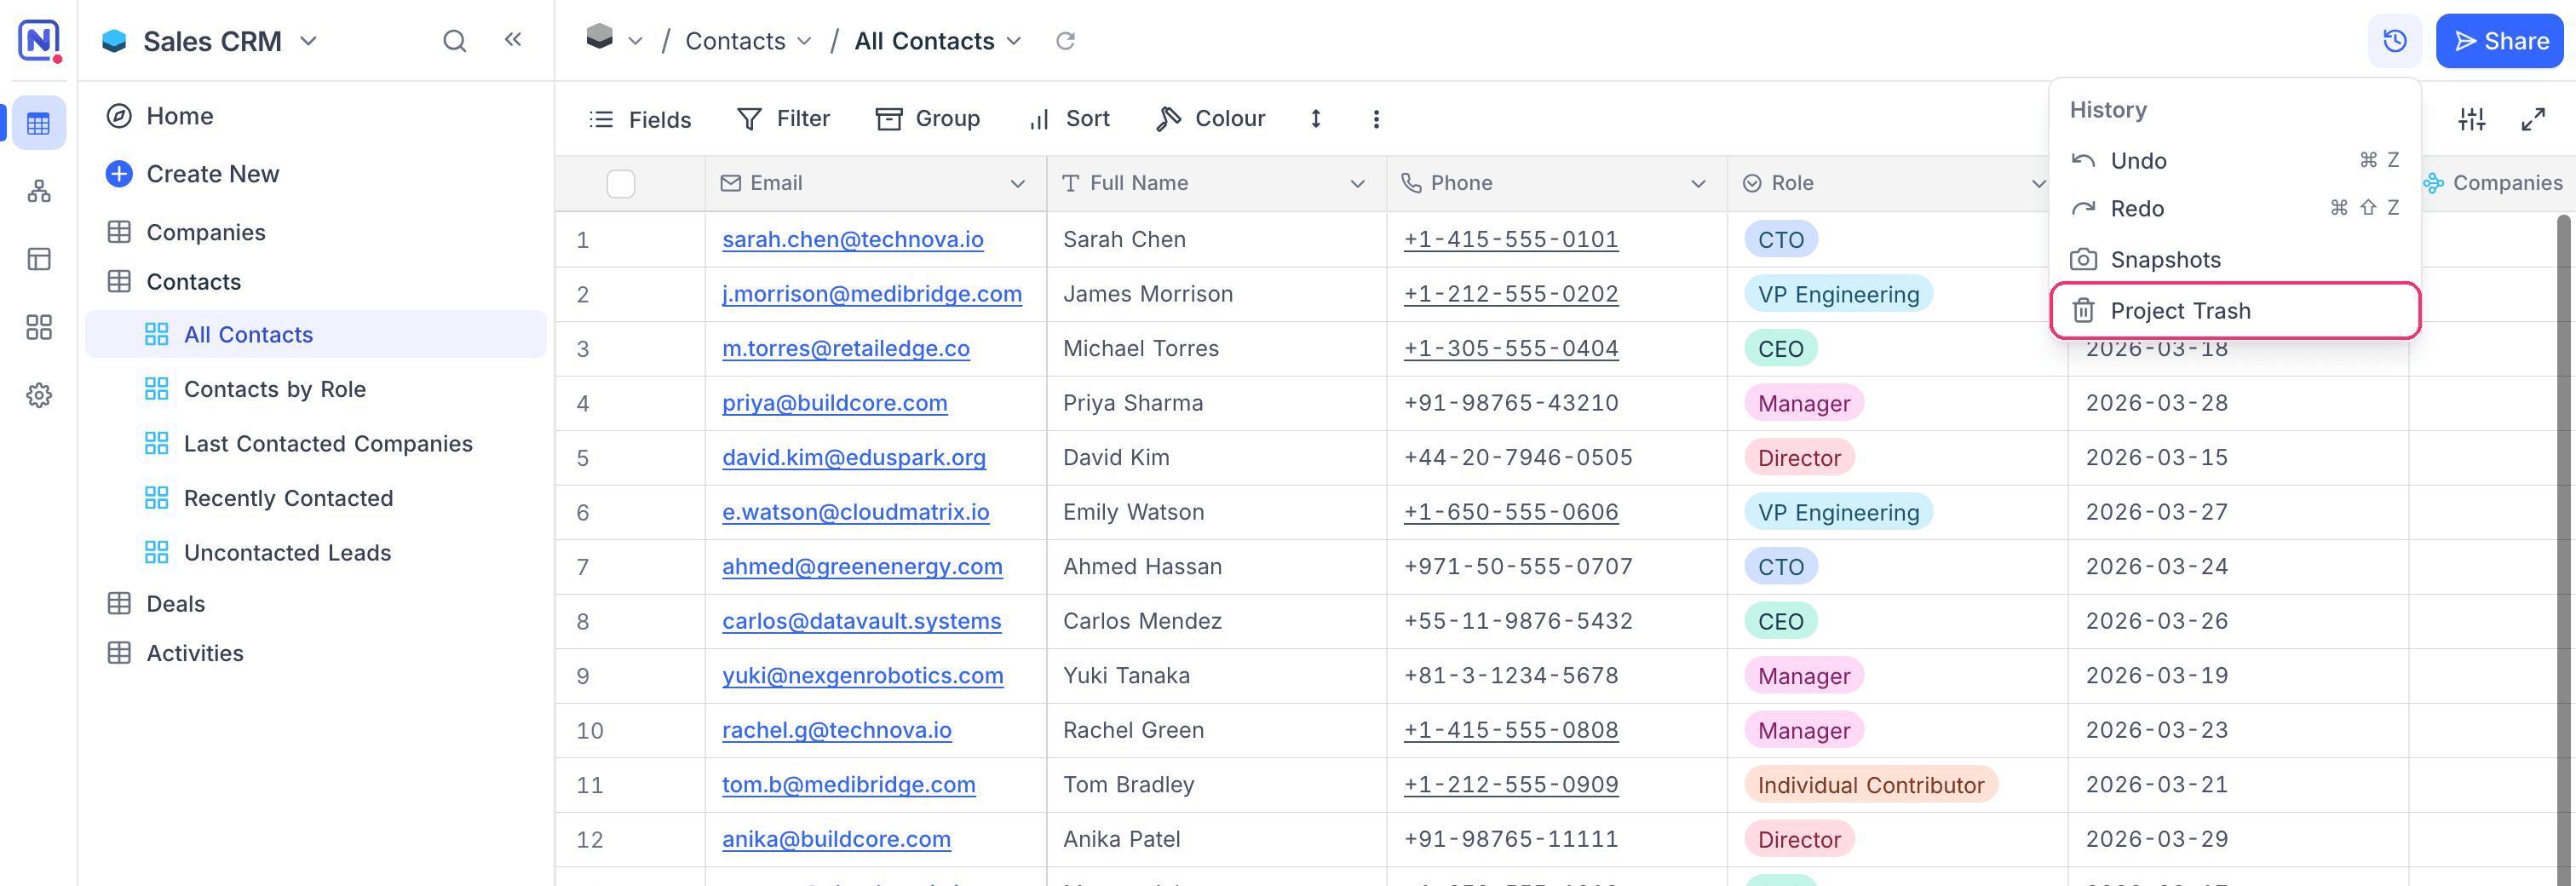Collapse the sidebar with double-chevron icon
Image resolution: width=2576 pixels, height=886 pixels.
click(513, 40)
